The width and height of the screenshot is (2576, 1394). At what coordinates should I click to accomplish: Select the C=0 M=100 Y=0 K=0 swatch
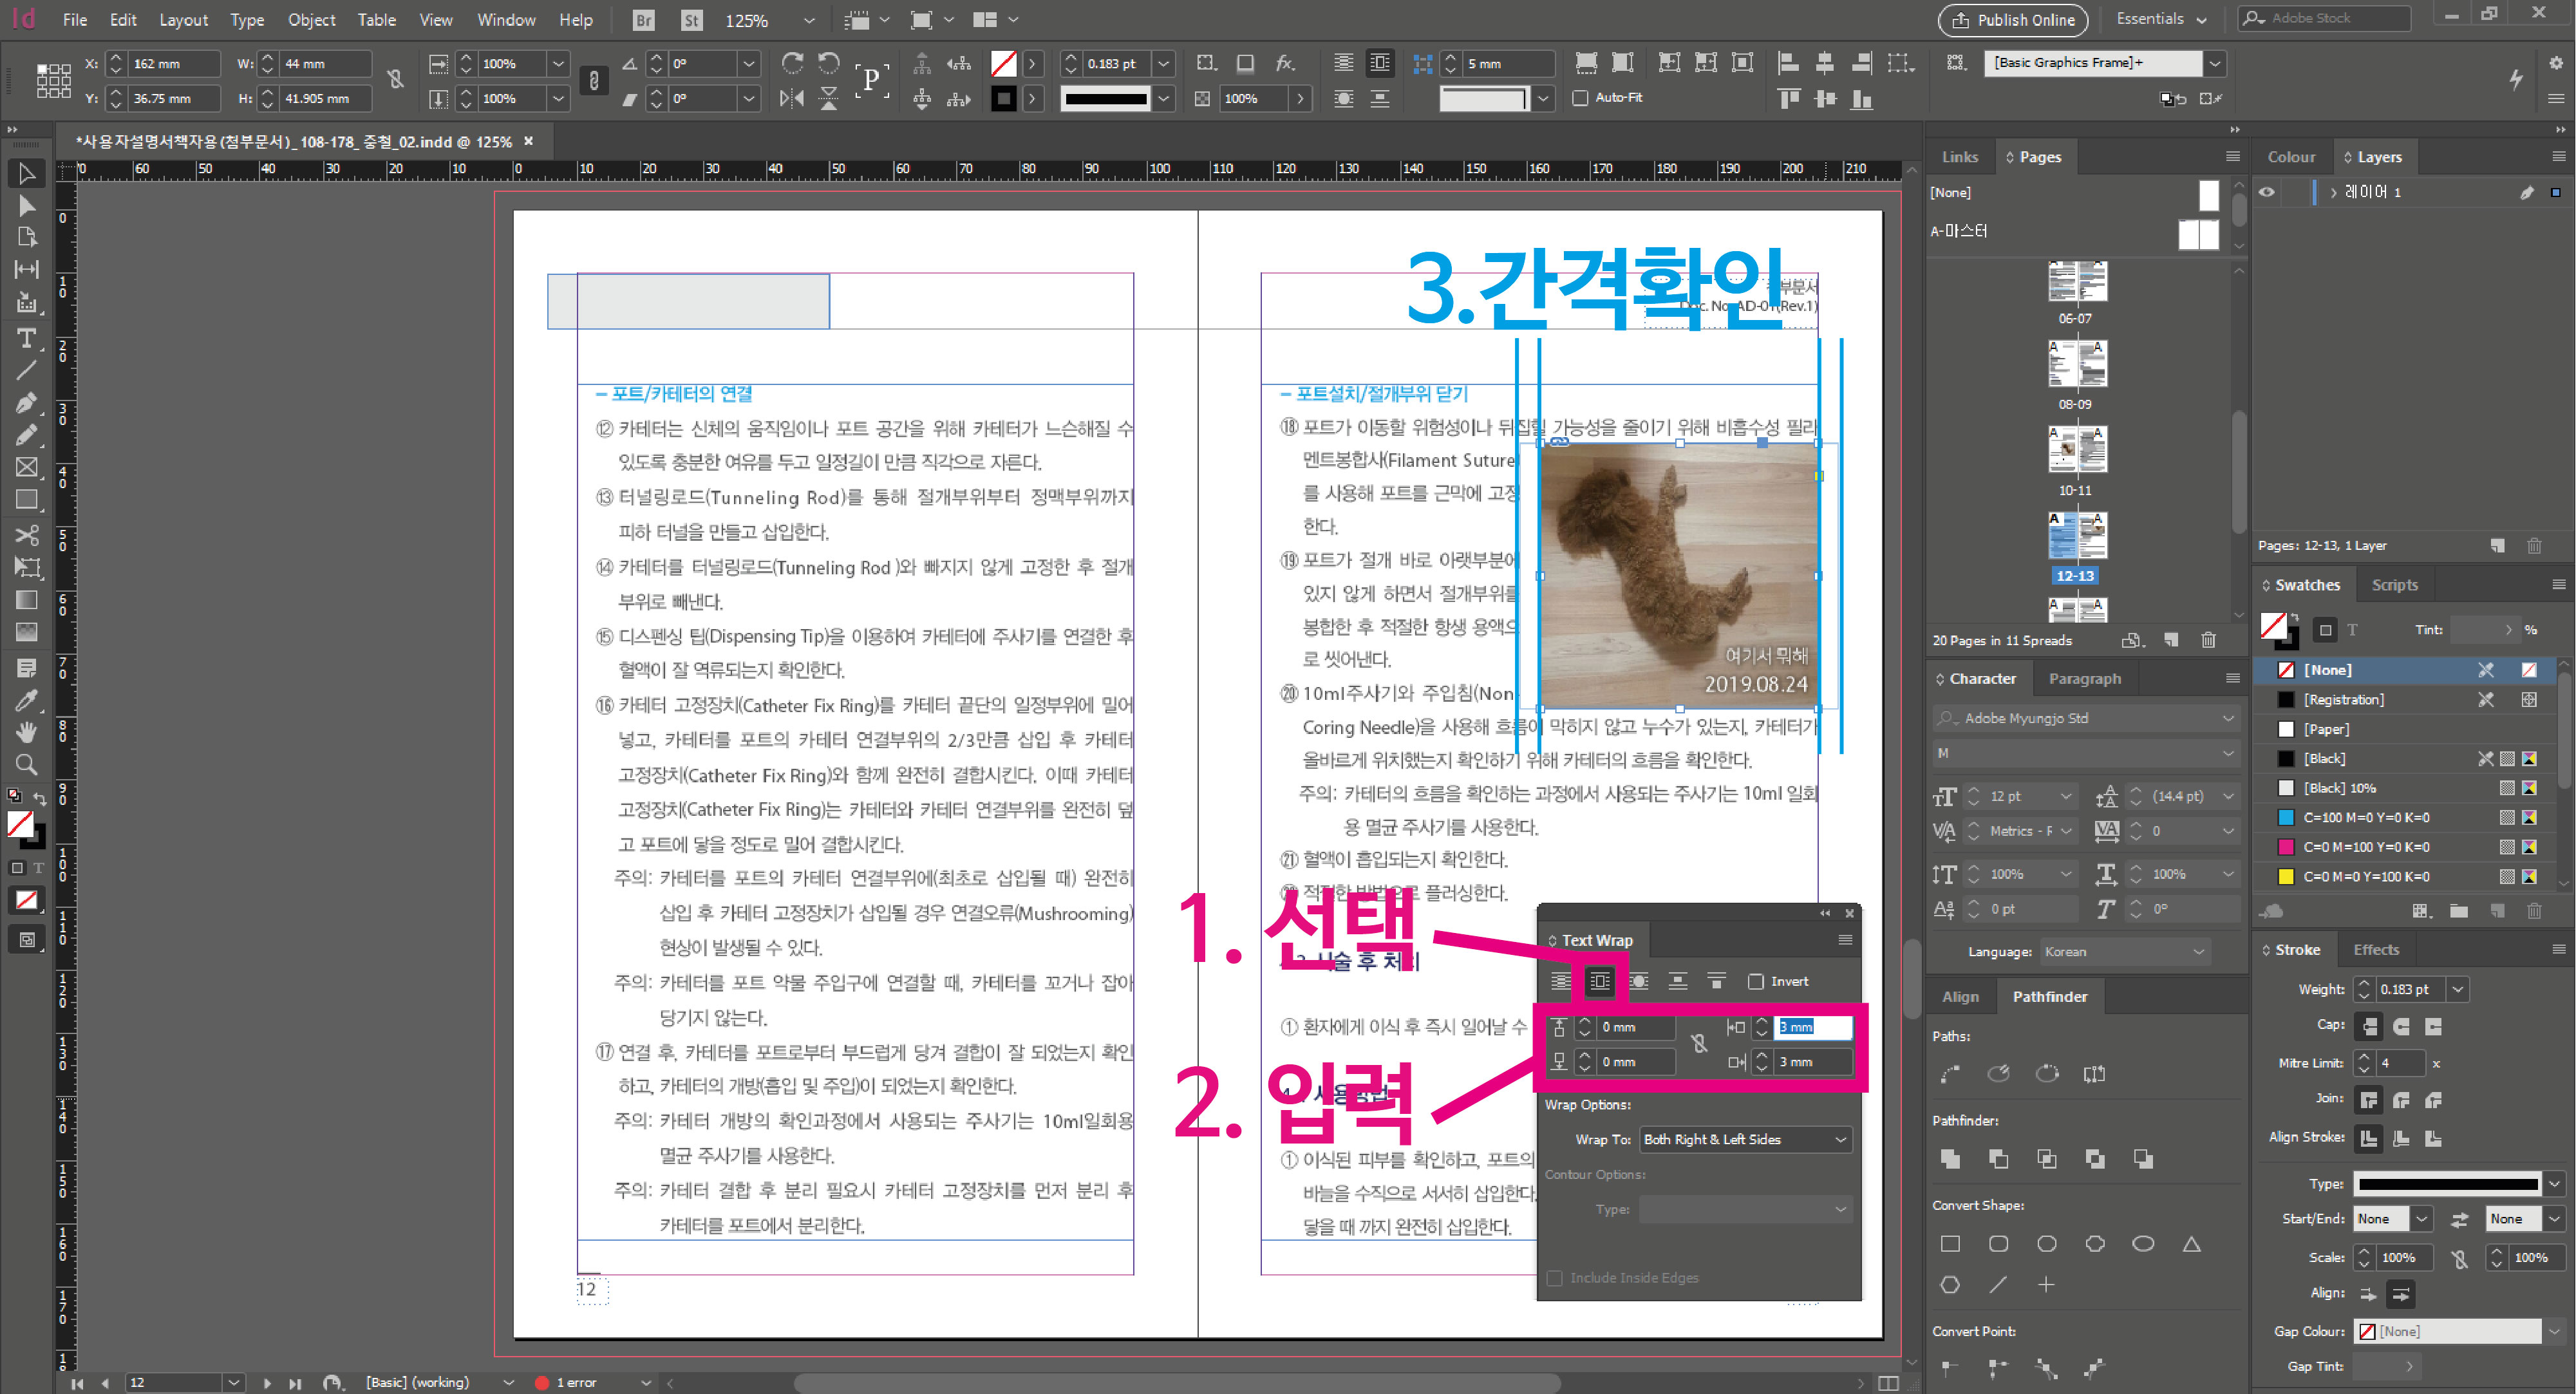click(2409, 847)
